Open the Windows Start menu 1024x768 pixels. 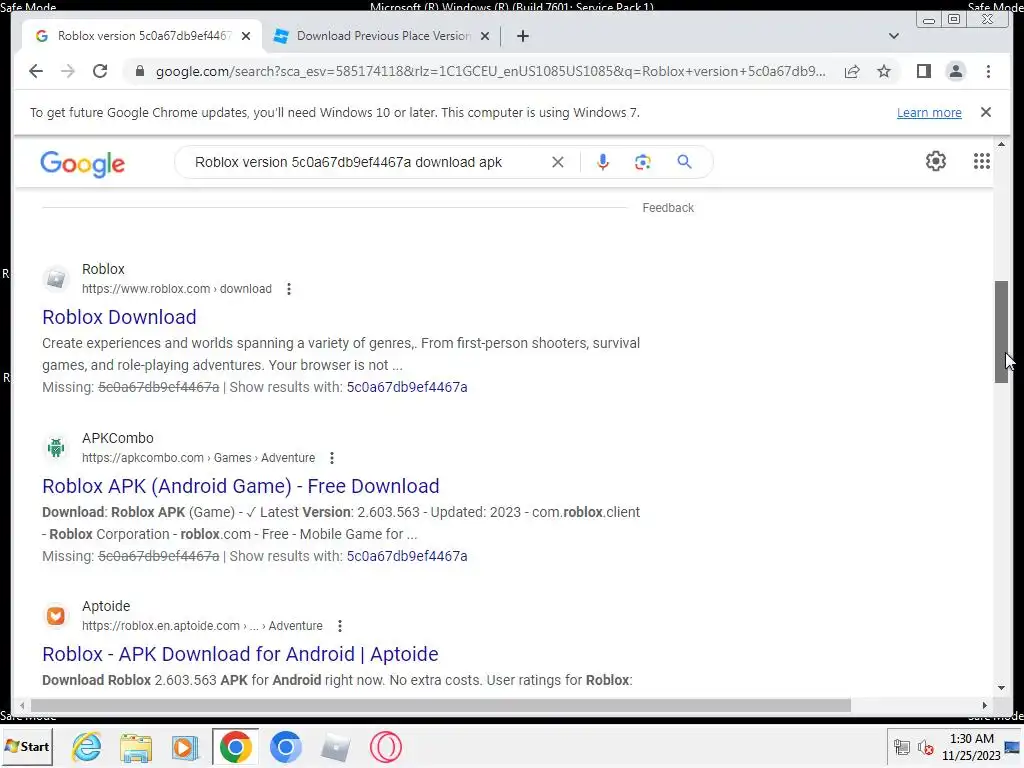[27, 746]
